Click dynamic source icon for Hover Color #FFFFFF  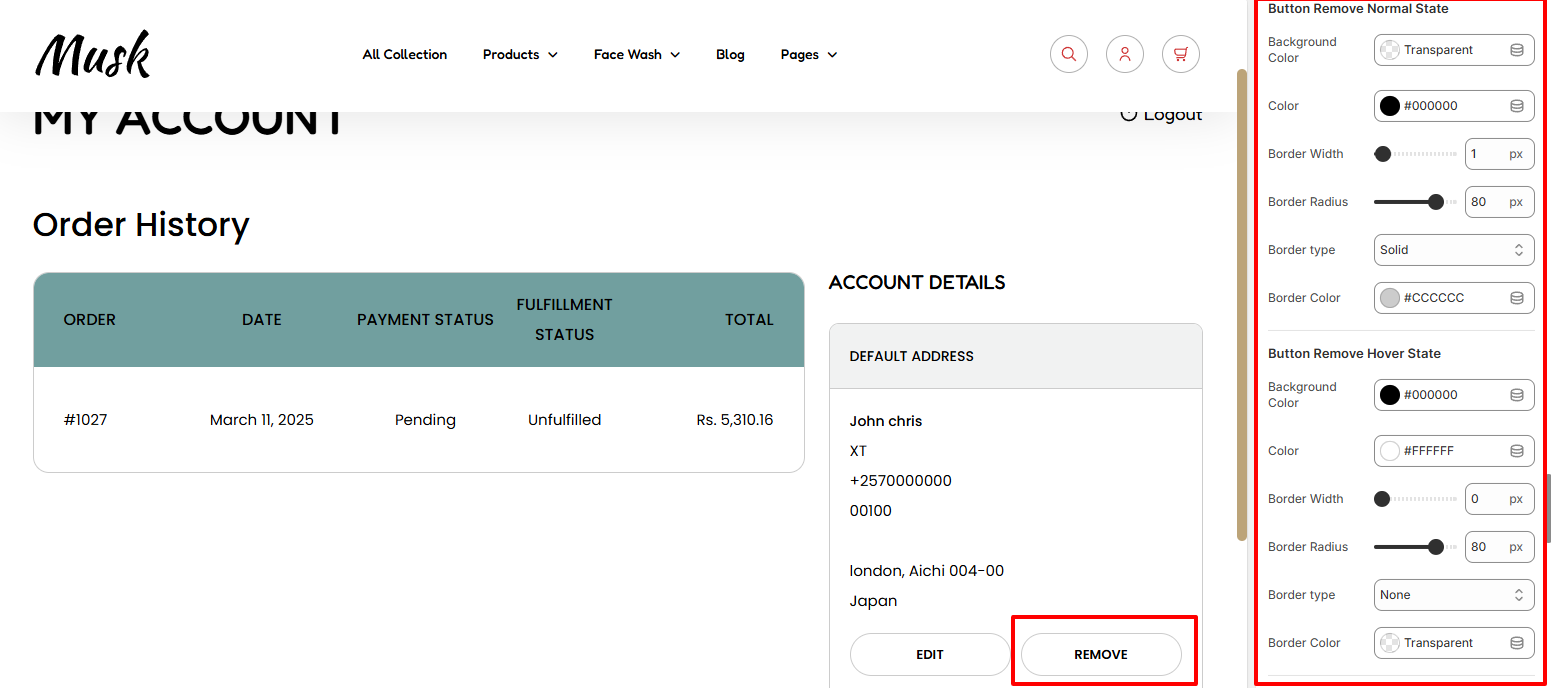1516,451
